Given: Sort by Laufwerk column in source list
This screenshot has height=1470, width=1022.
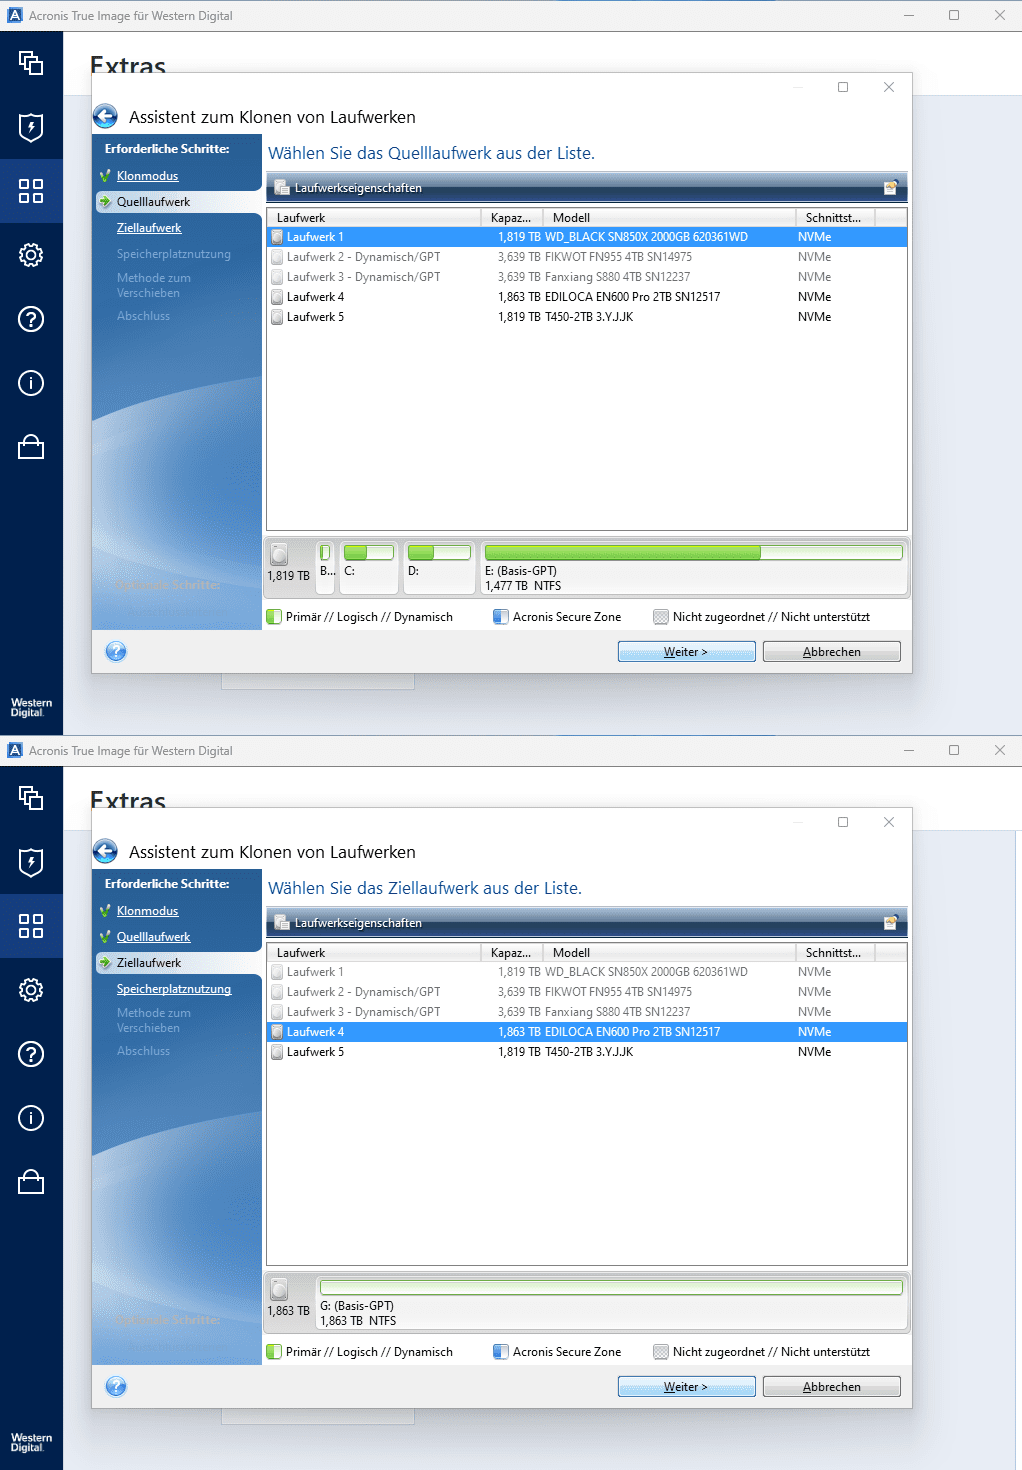Looking at the screenshot, I should click(374, 218).
